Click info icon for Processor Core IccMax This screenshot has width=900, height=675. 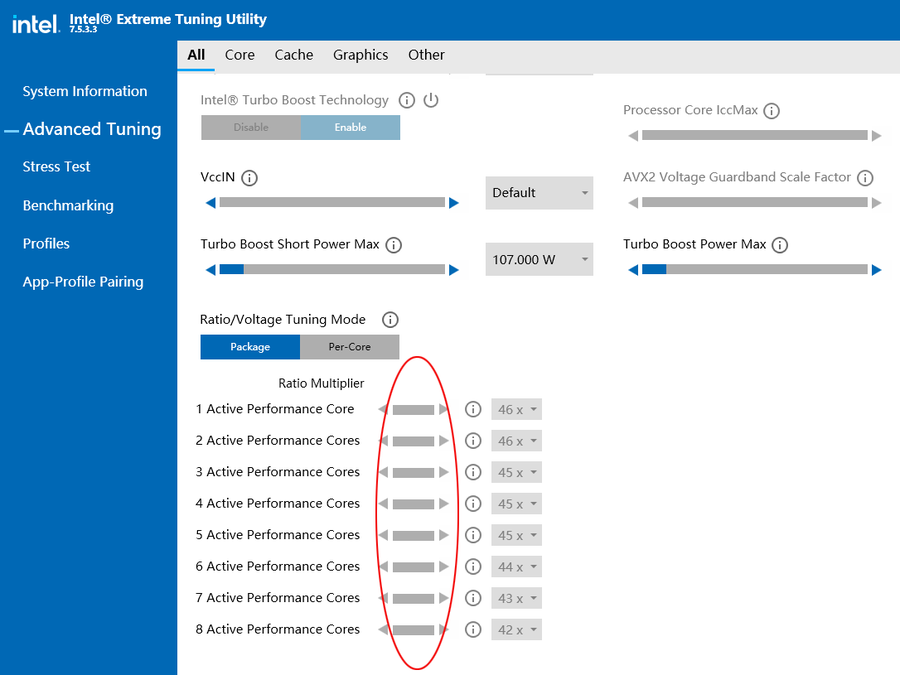click(771, 111)
